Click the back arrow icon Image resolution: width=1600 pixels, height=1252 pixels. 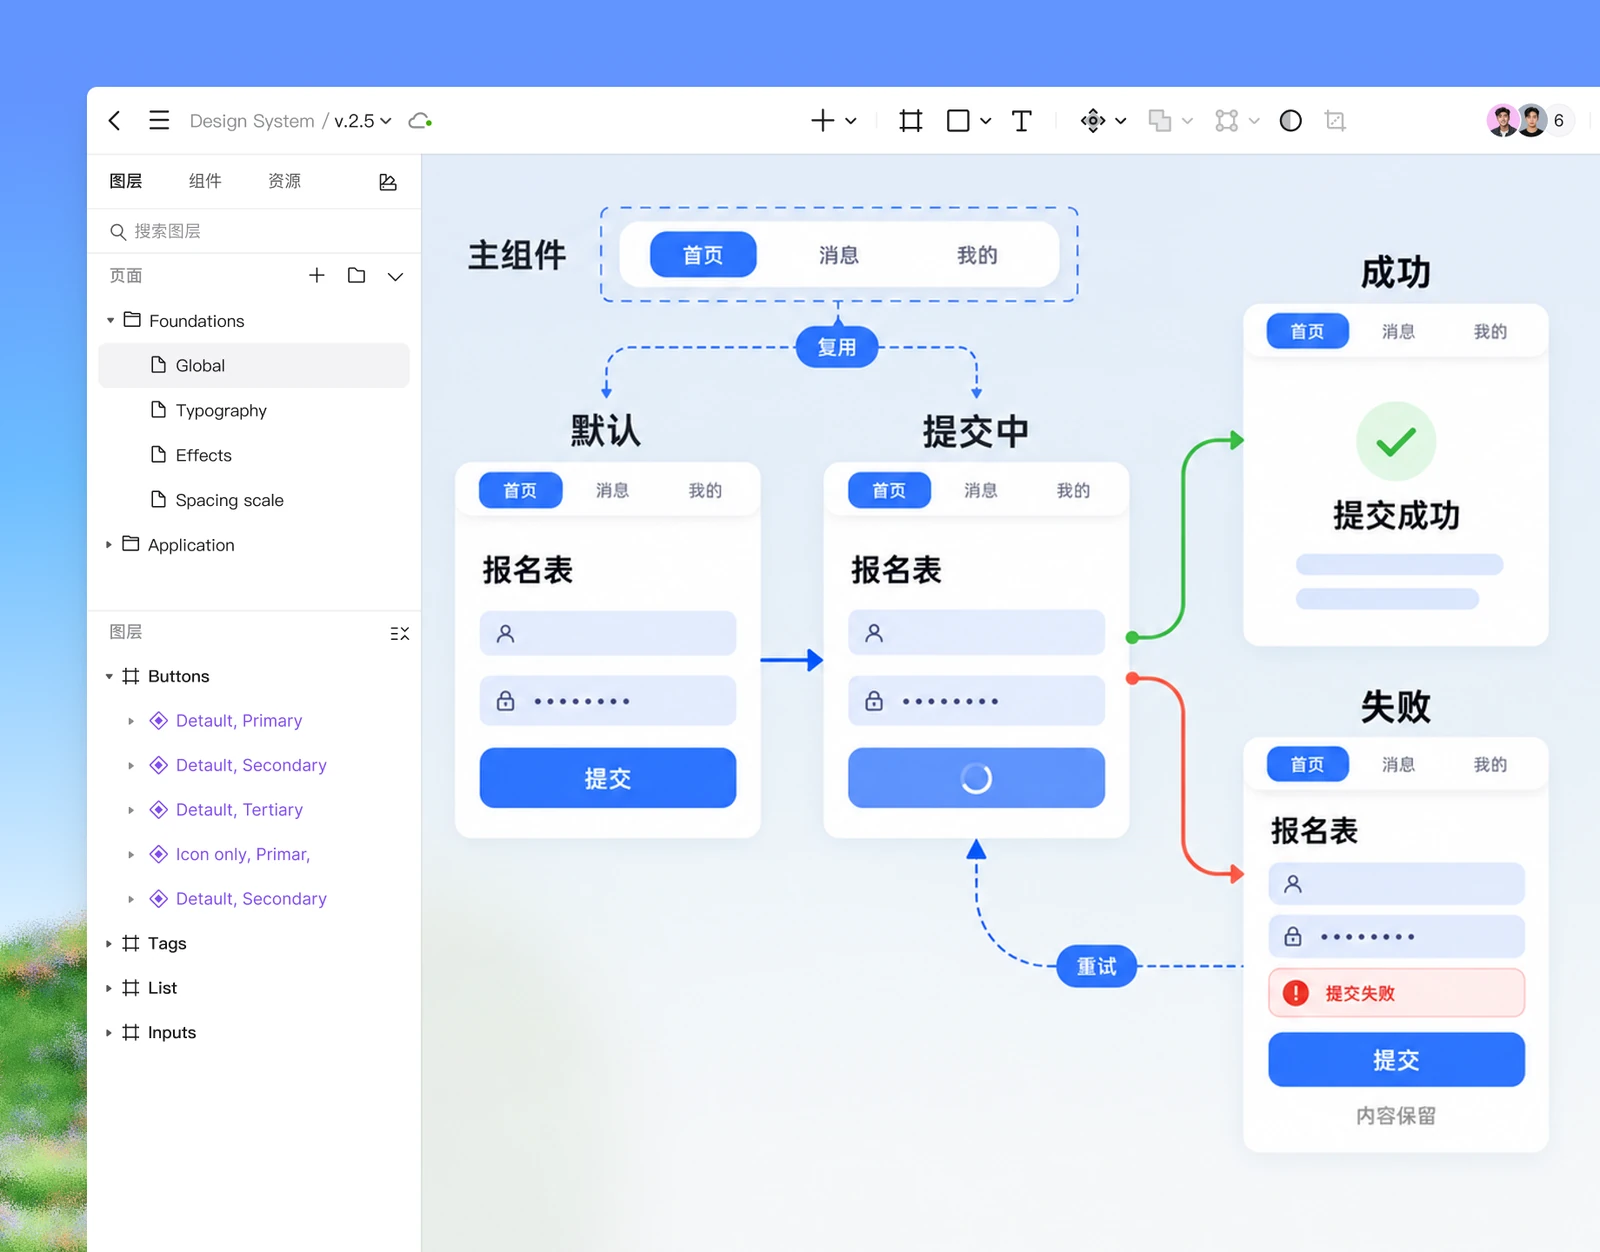tap(115, 121)
